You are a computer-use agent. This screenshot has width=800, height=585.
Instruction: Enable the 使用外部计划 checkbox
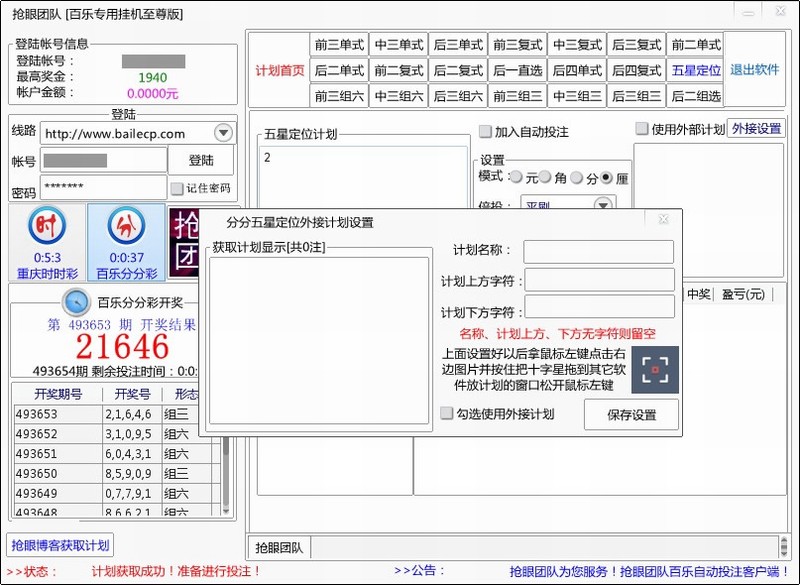[642, 129]
